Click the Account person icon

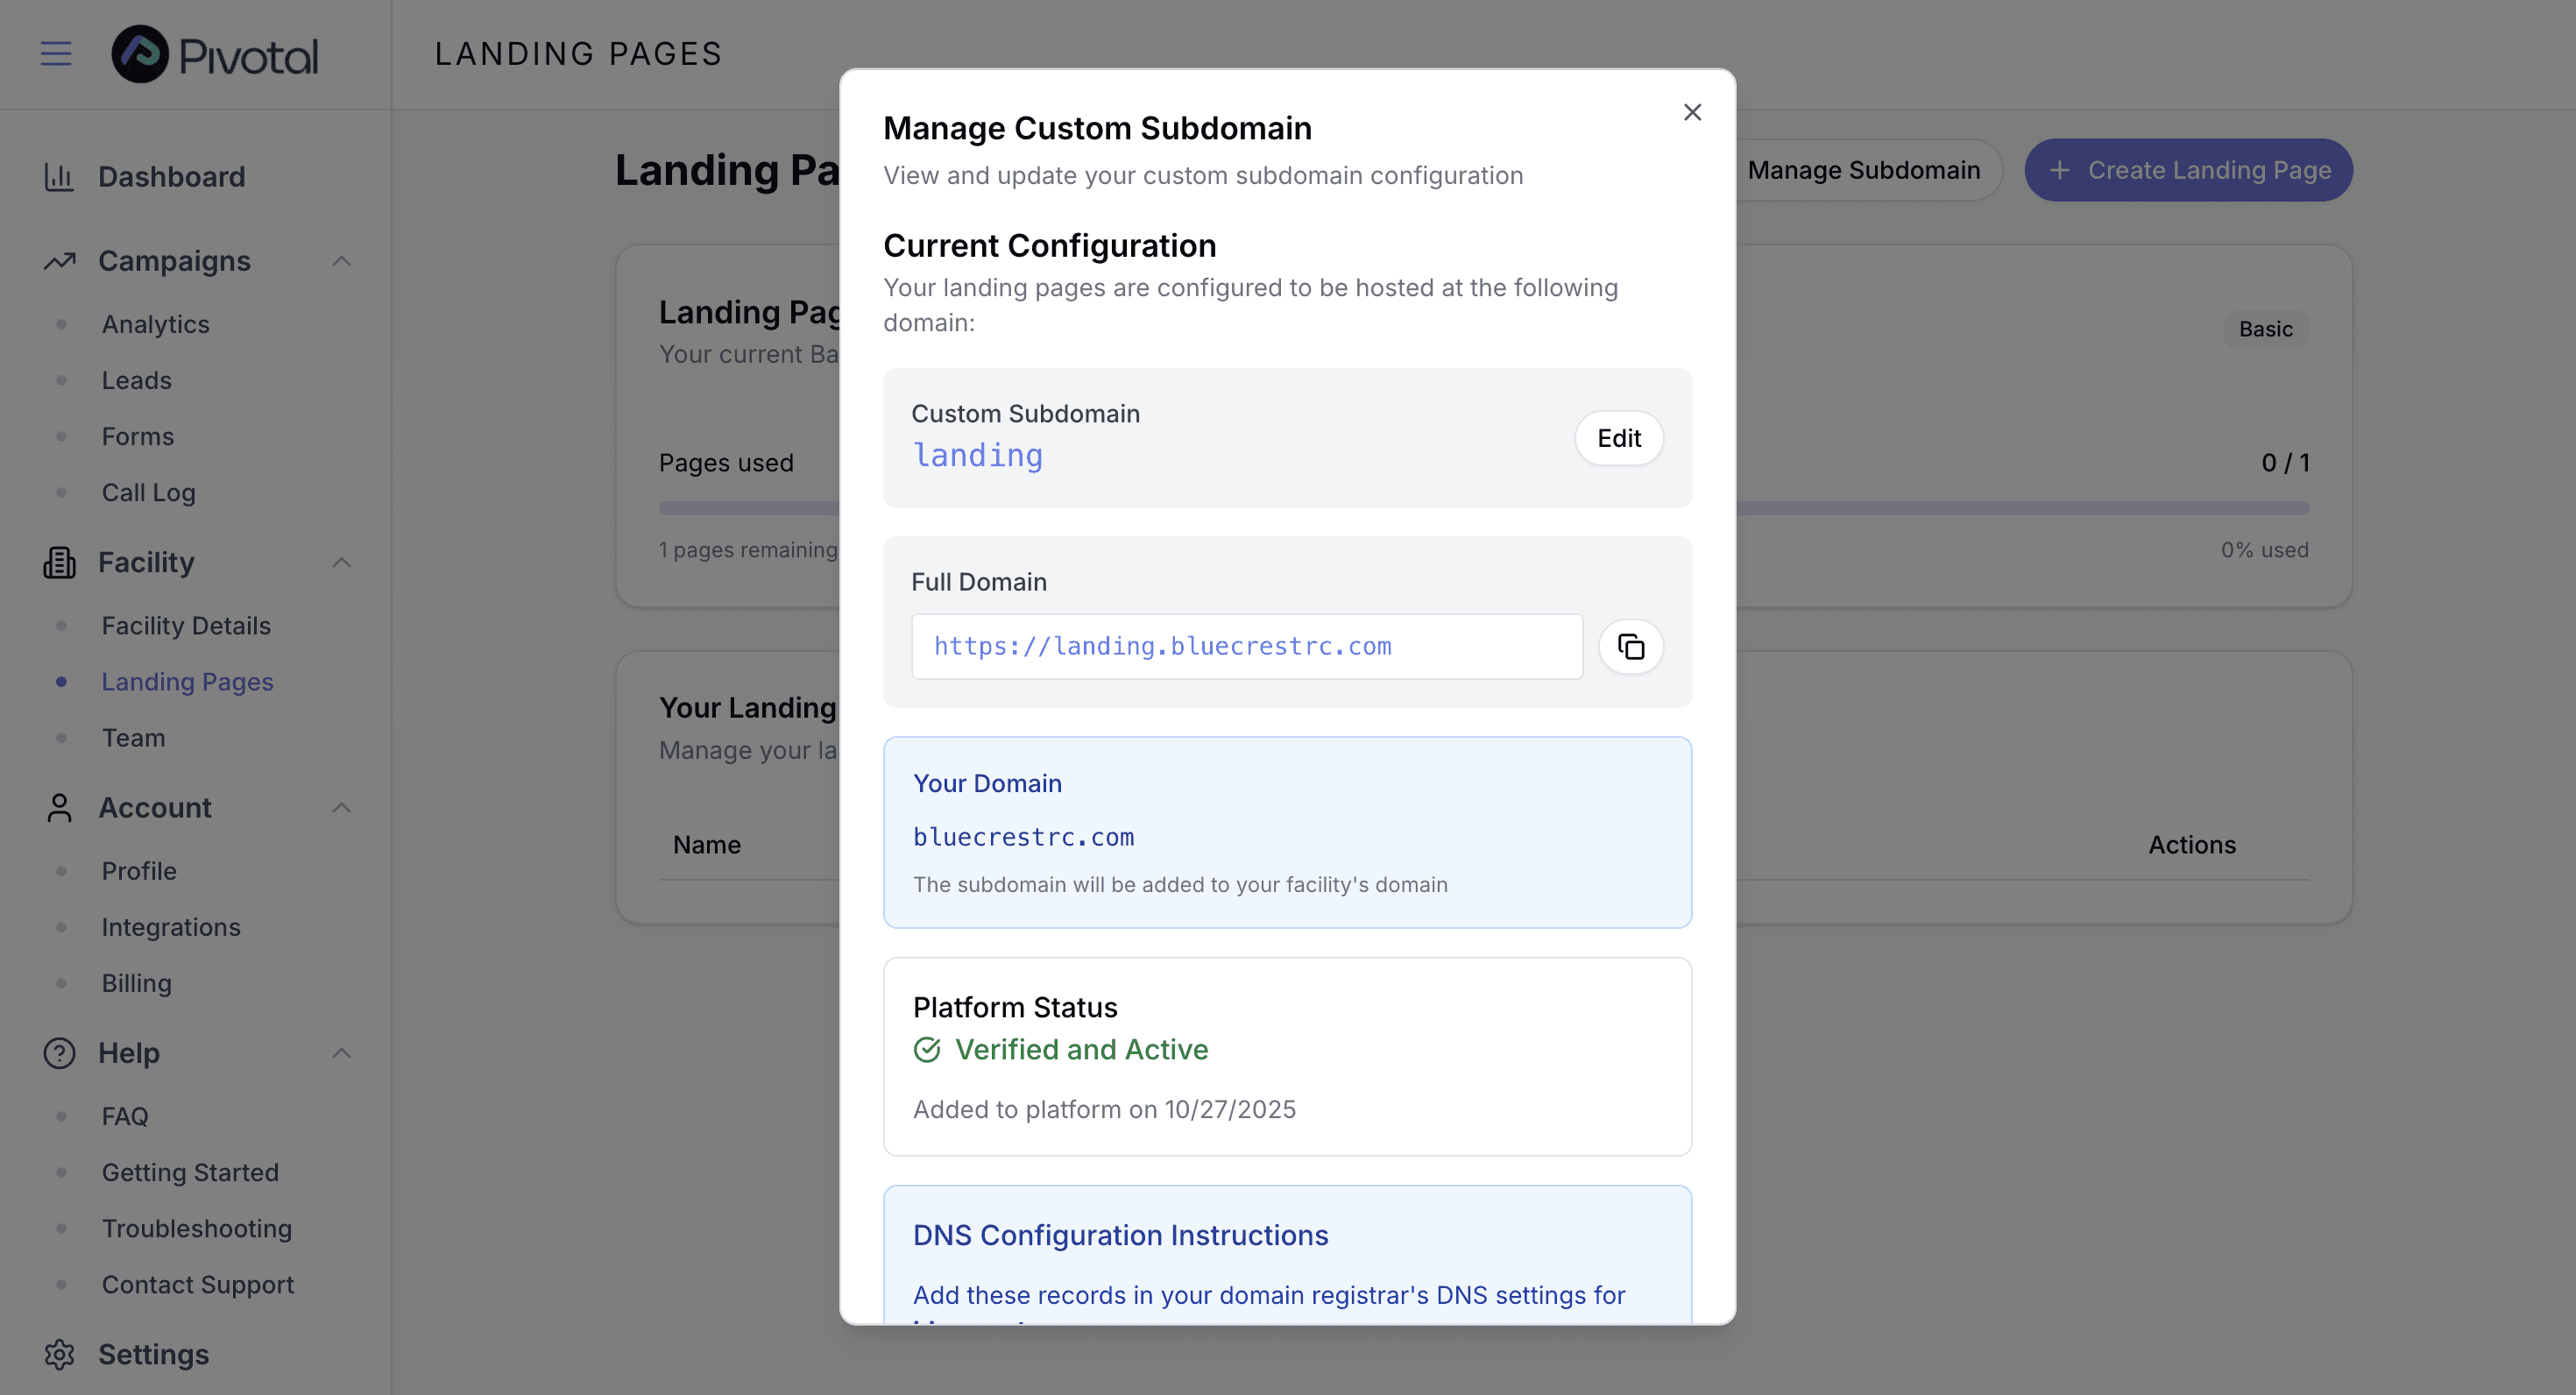[x=59, y=807]
